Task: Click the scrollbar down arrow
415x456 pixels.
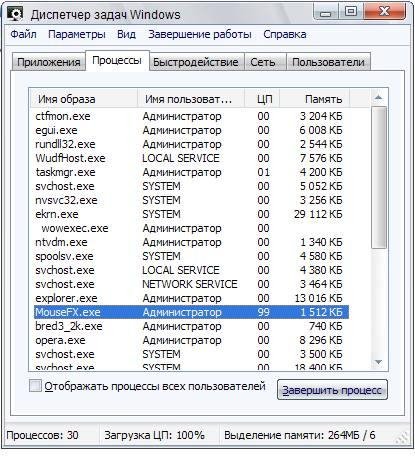Action: [378, 362]
